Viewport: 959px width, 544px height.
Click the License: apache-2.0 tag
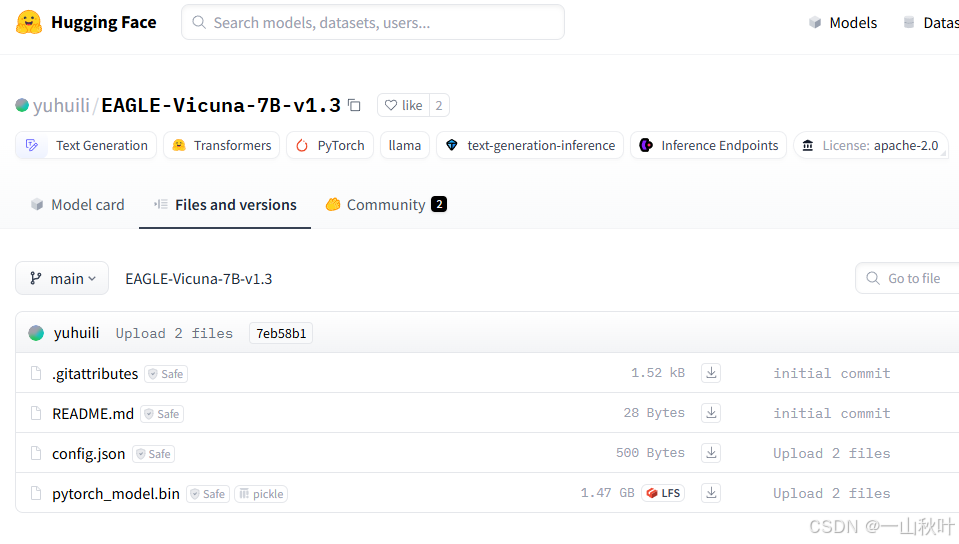pos(870,146)
